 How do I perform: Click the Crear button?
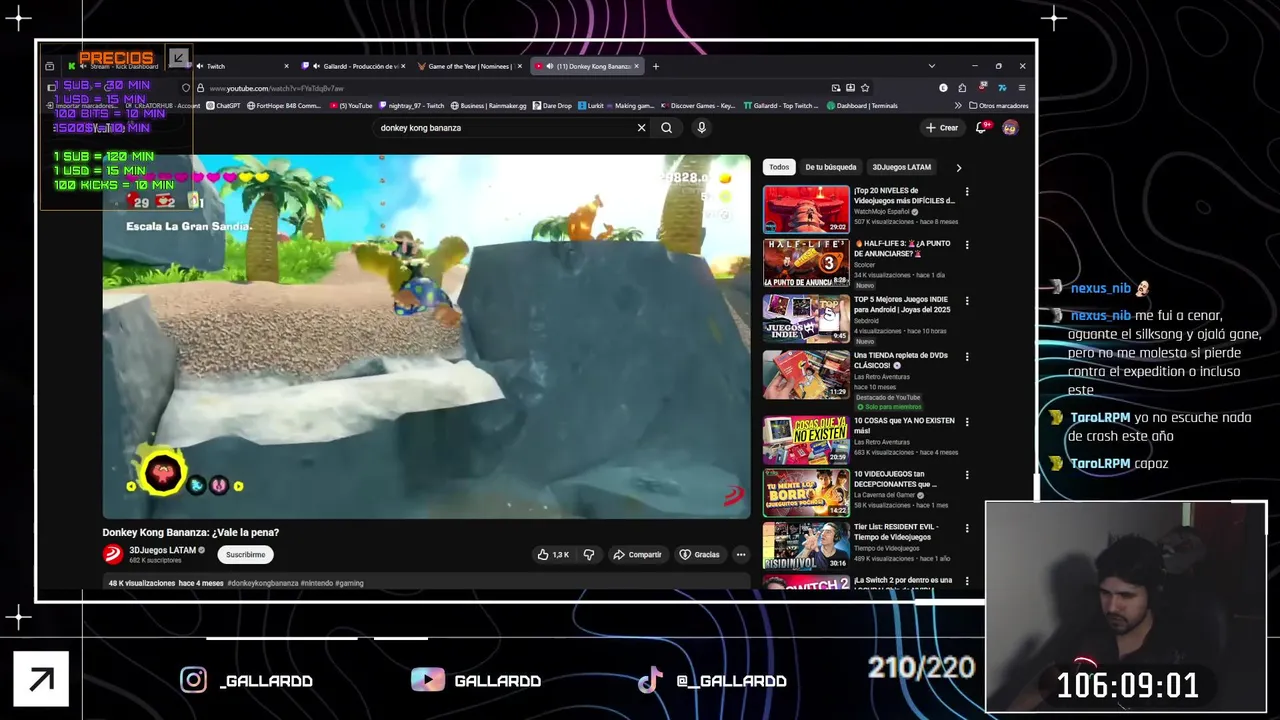point(942,127)
